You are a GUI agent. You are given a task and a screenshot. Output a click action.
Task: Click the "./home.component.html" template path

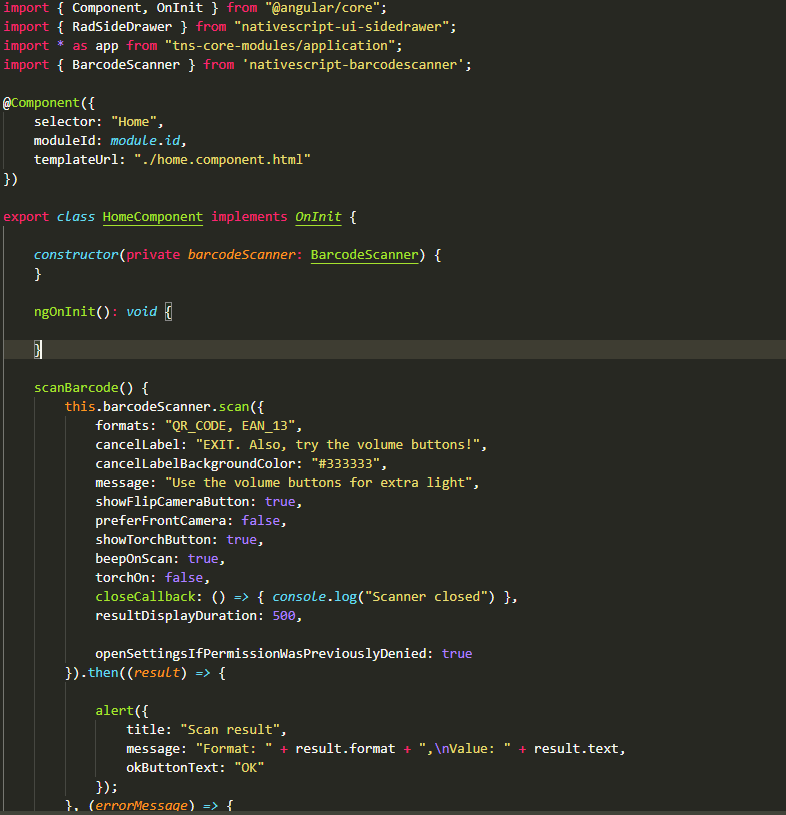(x=222, y=160)
